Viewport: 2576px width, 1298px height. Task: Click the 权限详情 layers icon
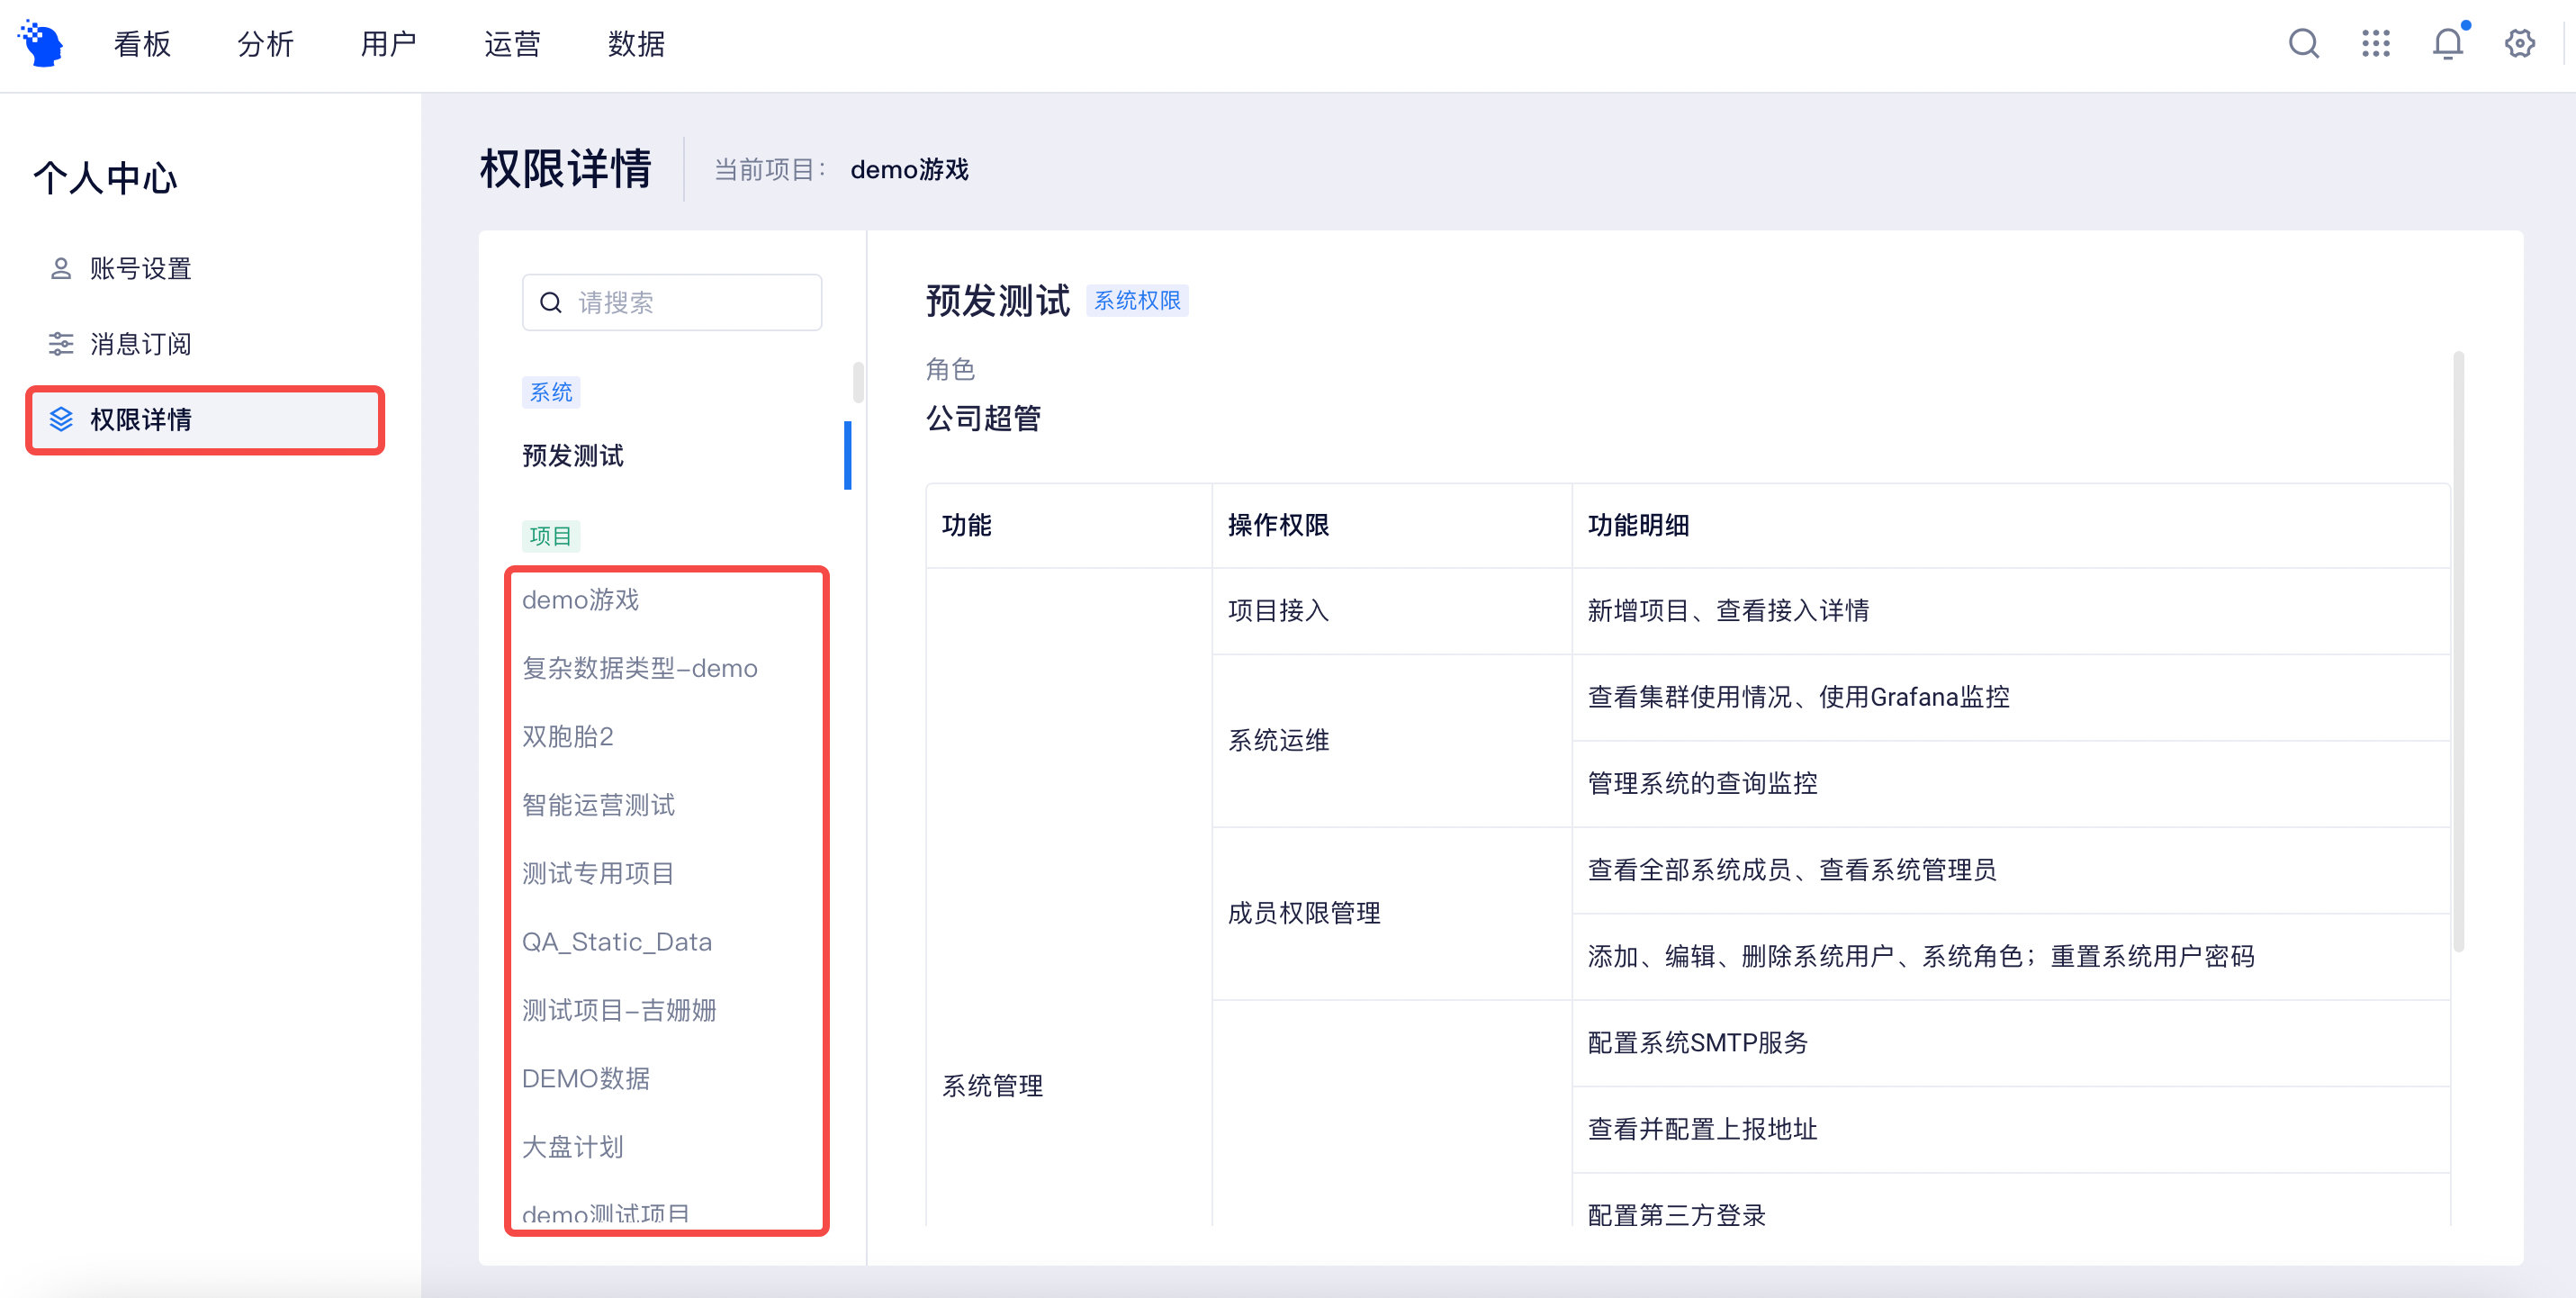(x=61, y=419)
